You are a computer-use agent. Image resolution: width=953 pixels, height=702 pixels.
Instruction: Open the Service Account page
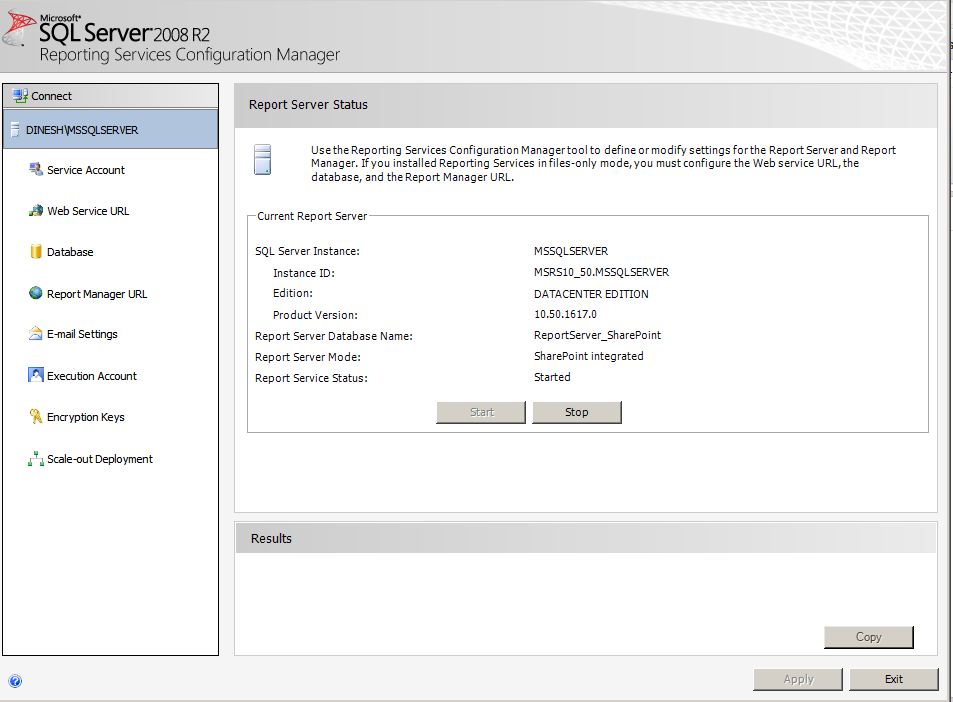click(x=86, y=170)
